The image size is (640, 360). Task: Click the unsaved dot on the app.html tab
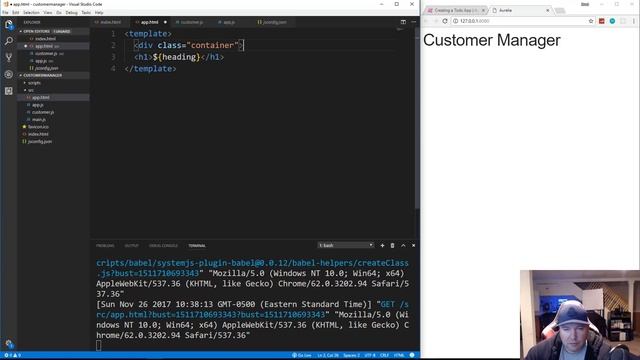coord(165,22)
